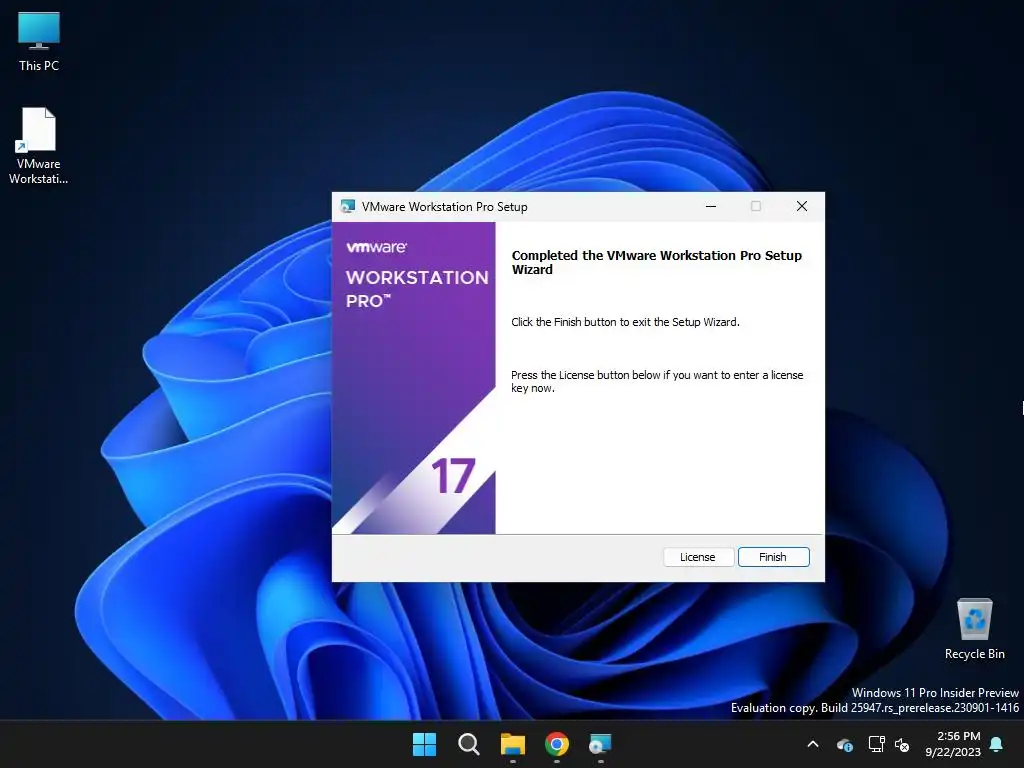
Task: Launch Google Chrome from taskbar
Action: [x=557, y=744]
